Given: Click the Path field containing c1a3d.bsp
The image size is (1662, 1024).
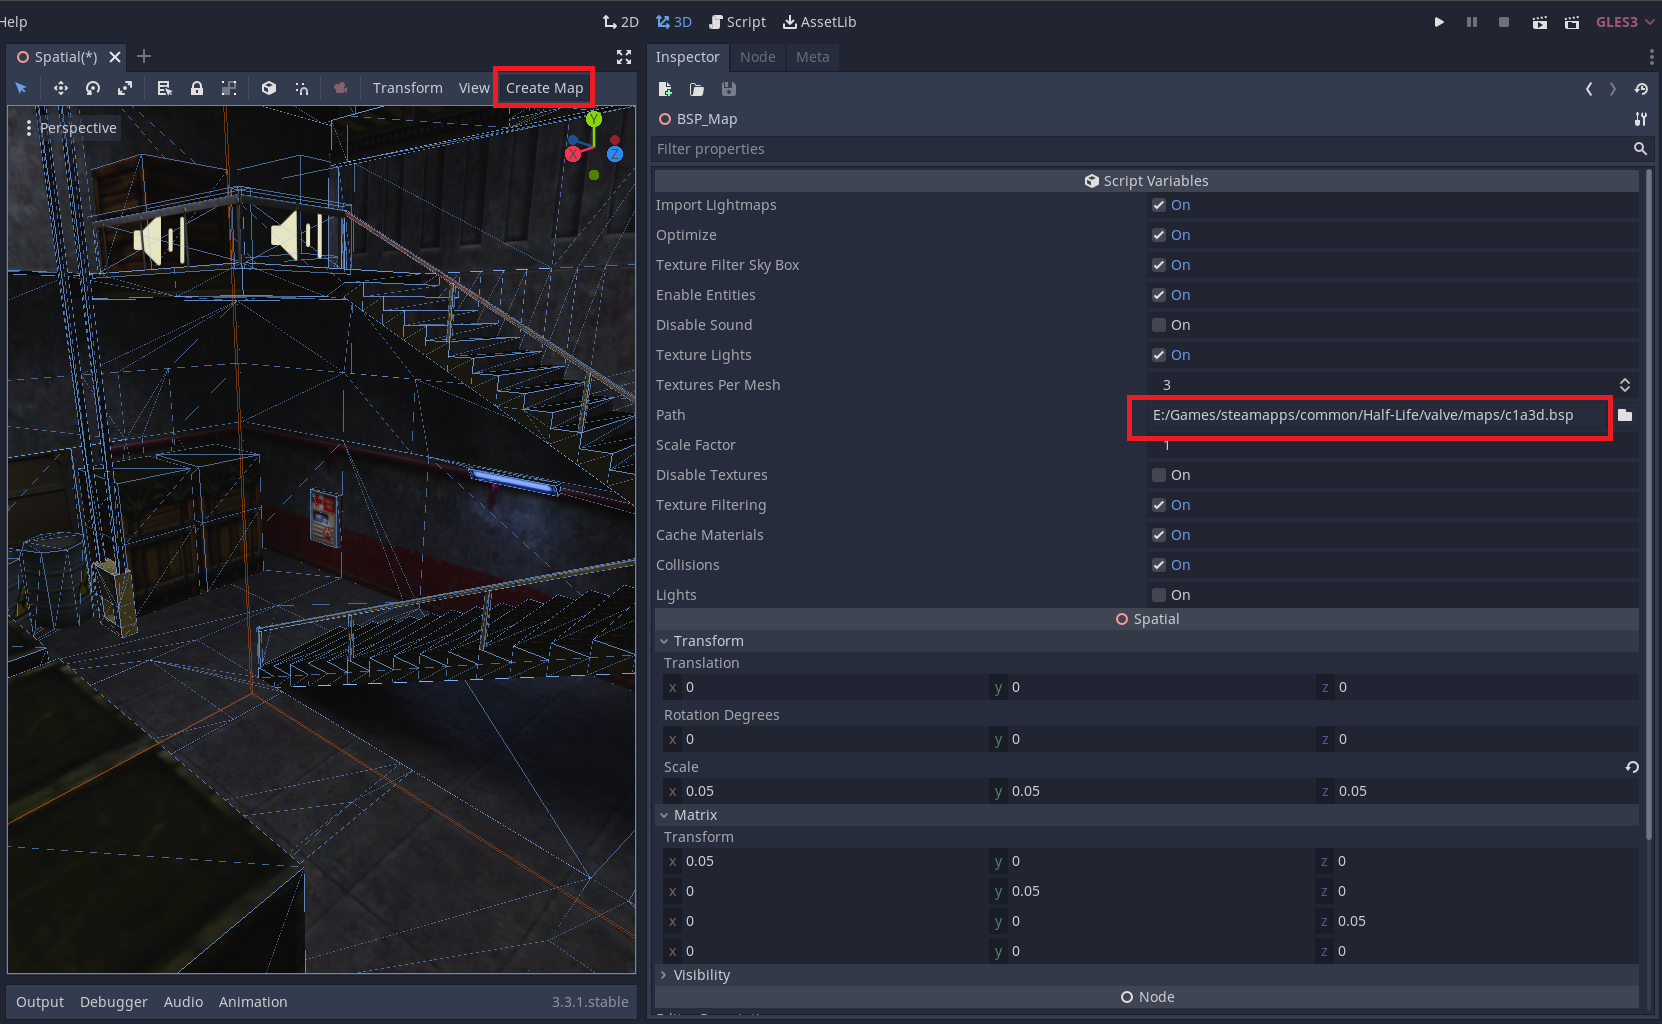Looking at the screenshot, I should [1378, 415].
